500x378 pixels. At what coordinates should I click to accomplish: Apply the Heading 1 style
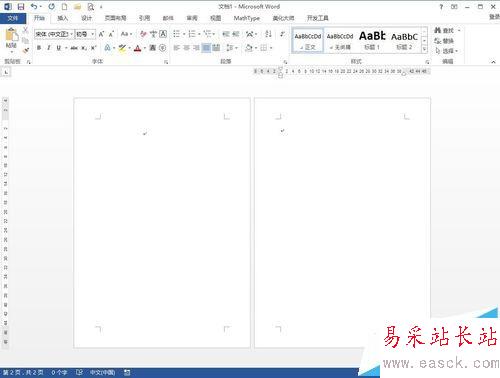tap(372, 40)
